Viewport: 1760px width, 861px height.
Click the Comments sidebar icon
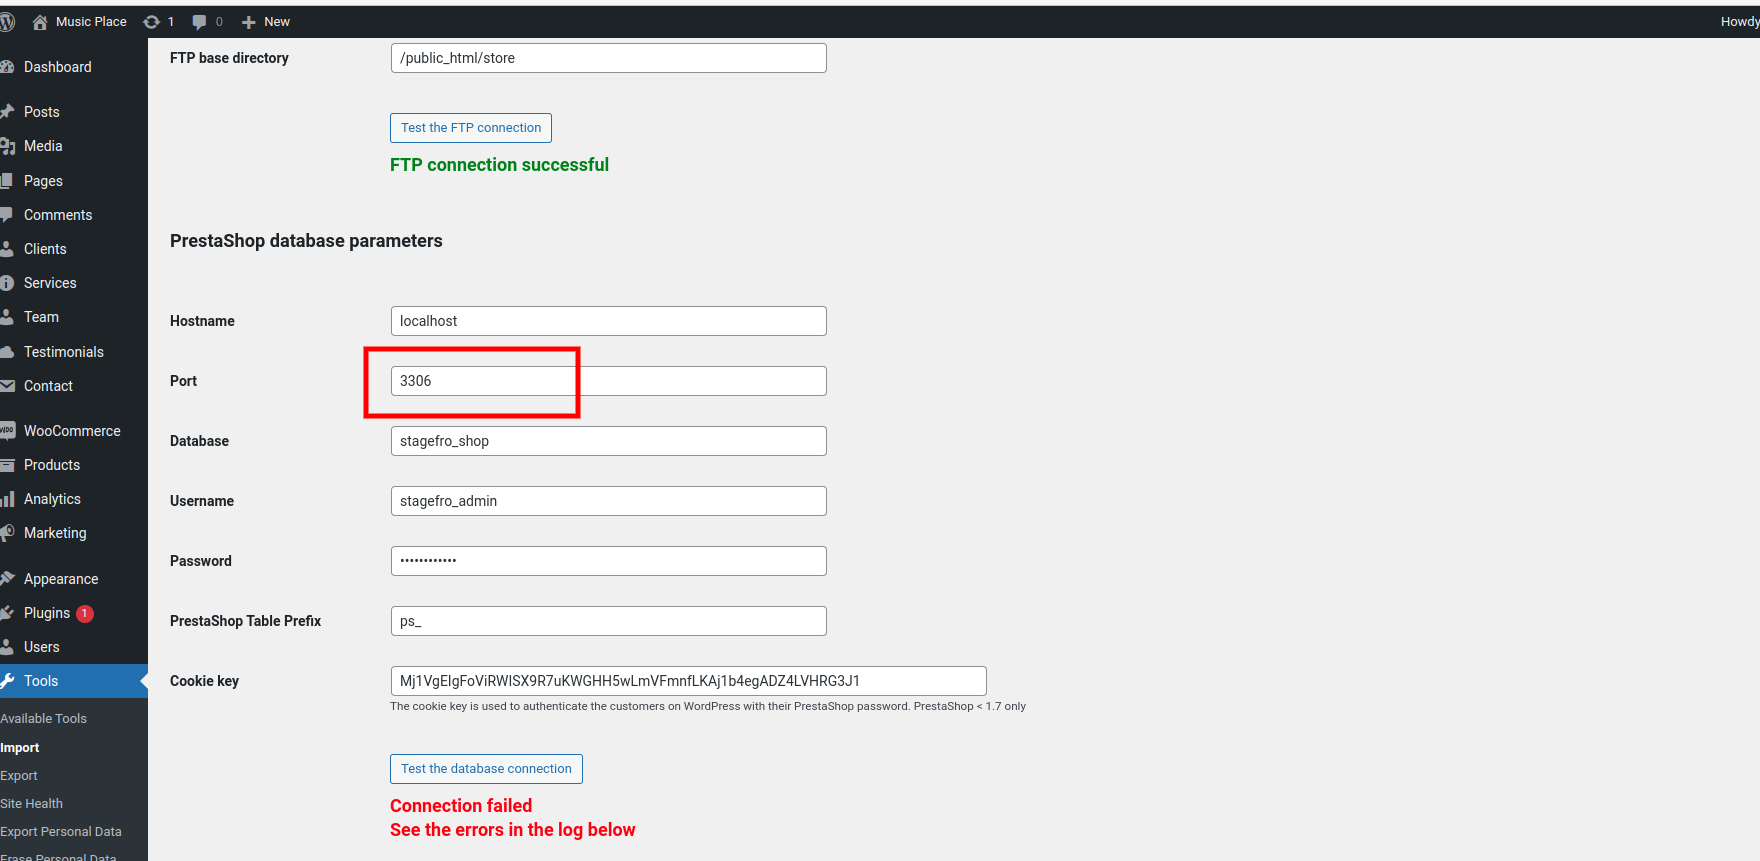tap(7, 215)
